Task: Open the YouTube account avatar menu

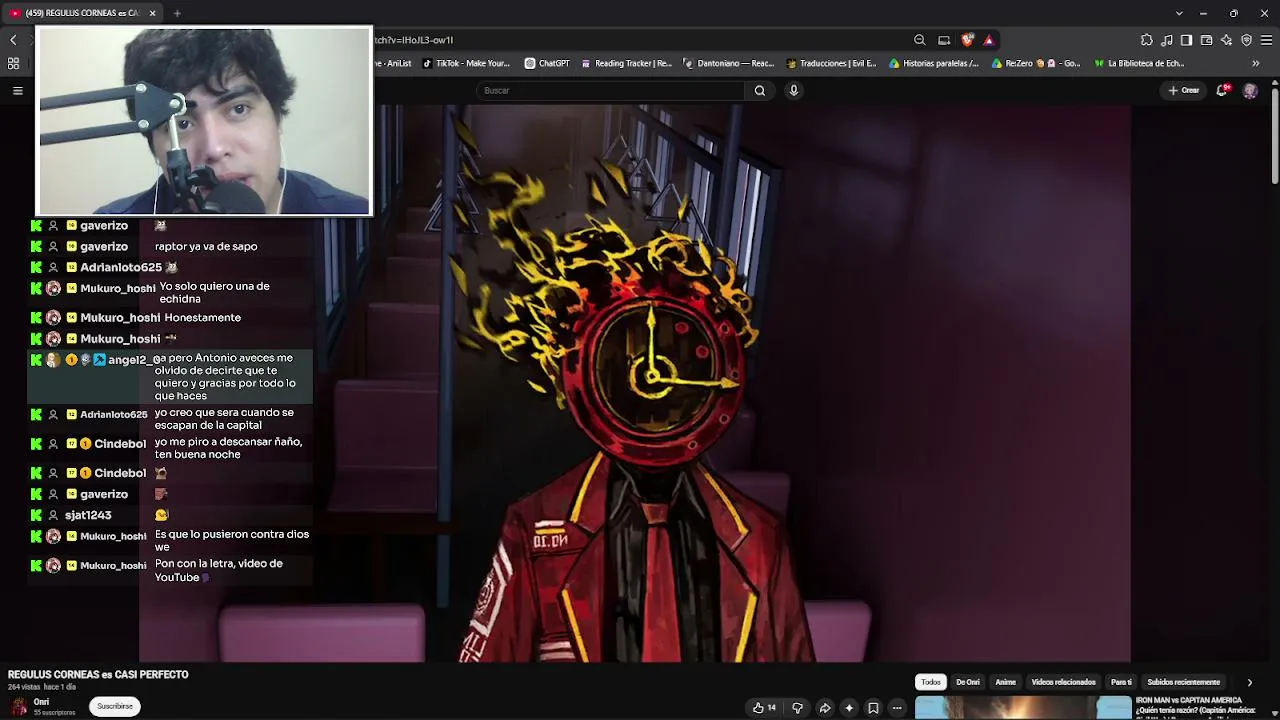Action: [1250, 91]
